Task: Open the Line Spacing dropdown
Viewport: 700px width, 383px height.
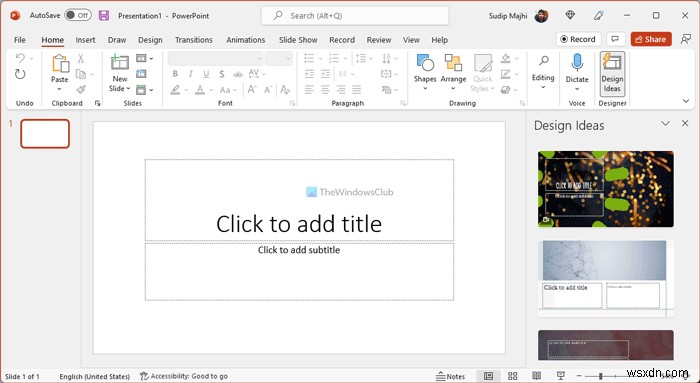Action: 363,58
